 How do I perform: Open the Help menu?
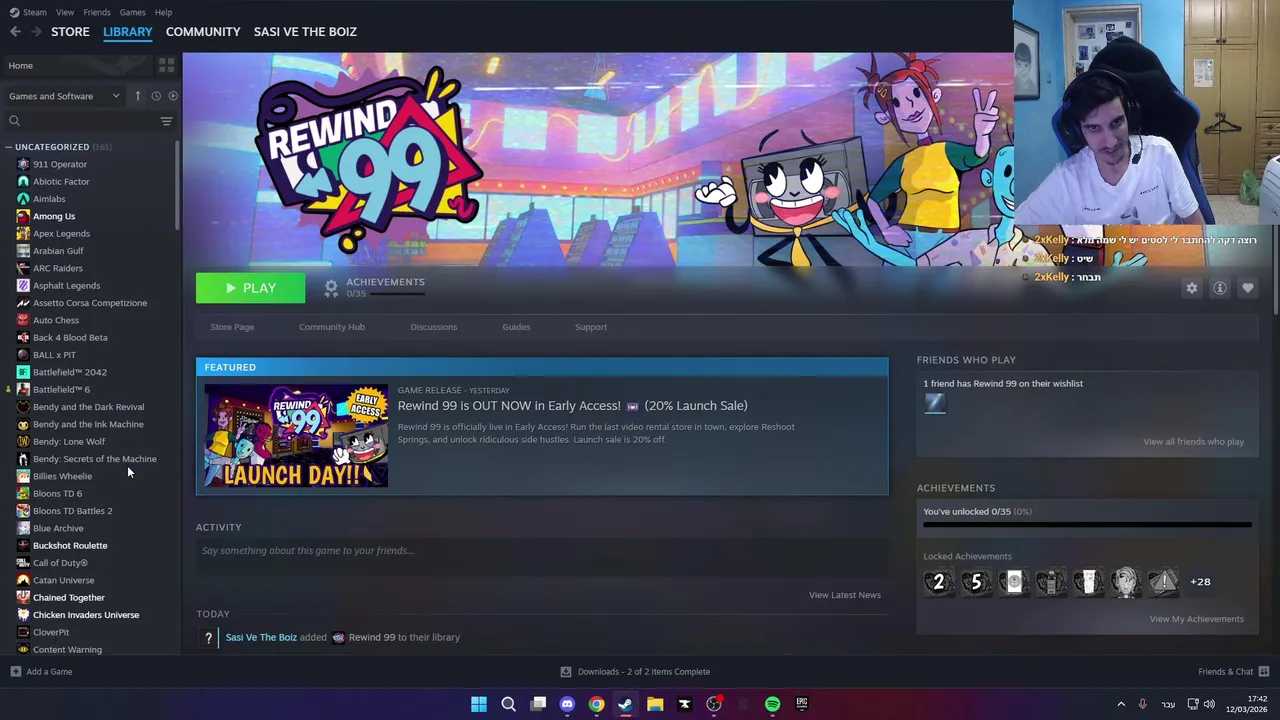tap(163, 12)
